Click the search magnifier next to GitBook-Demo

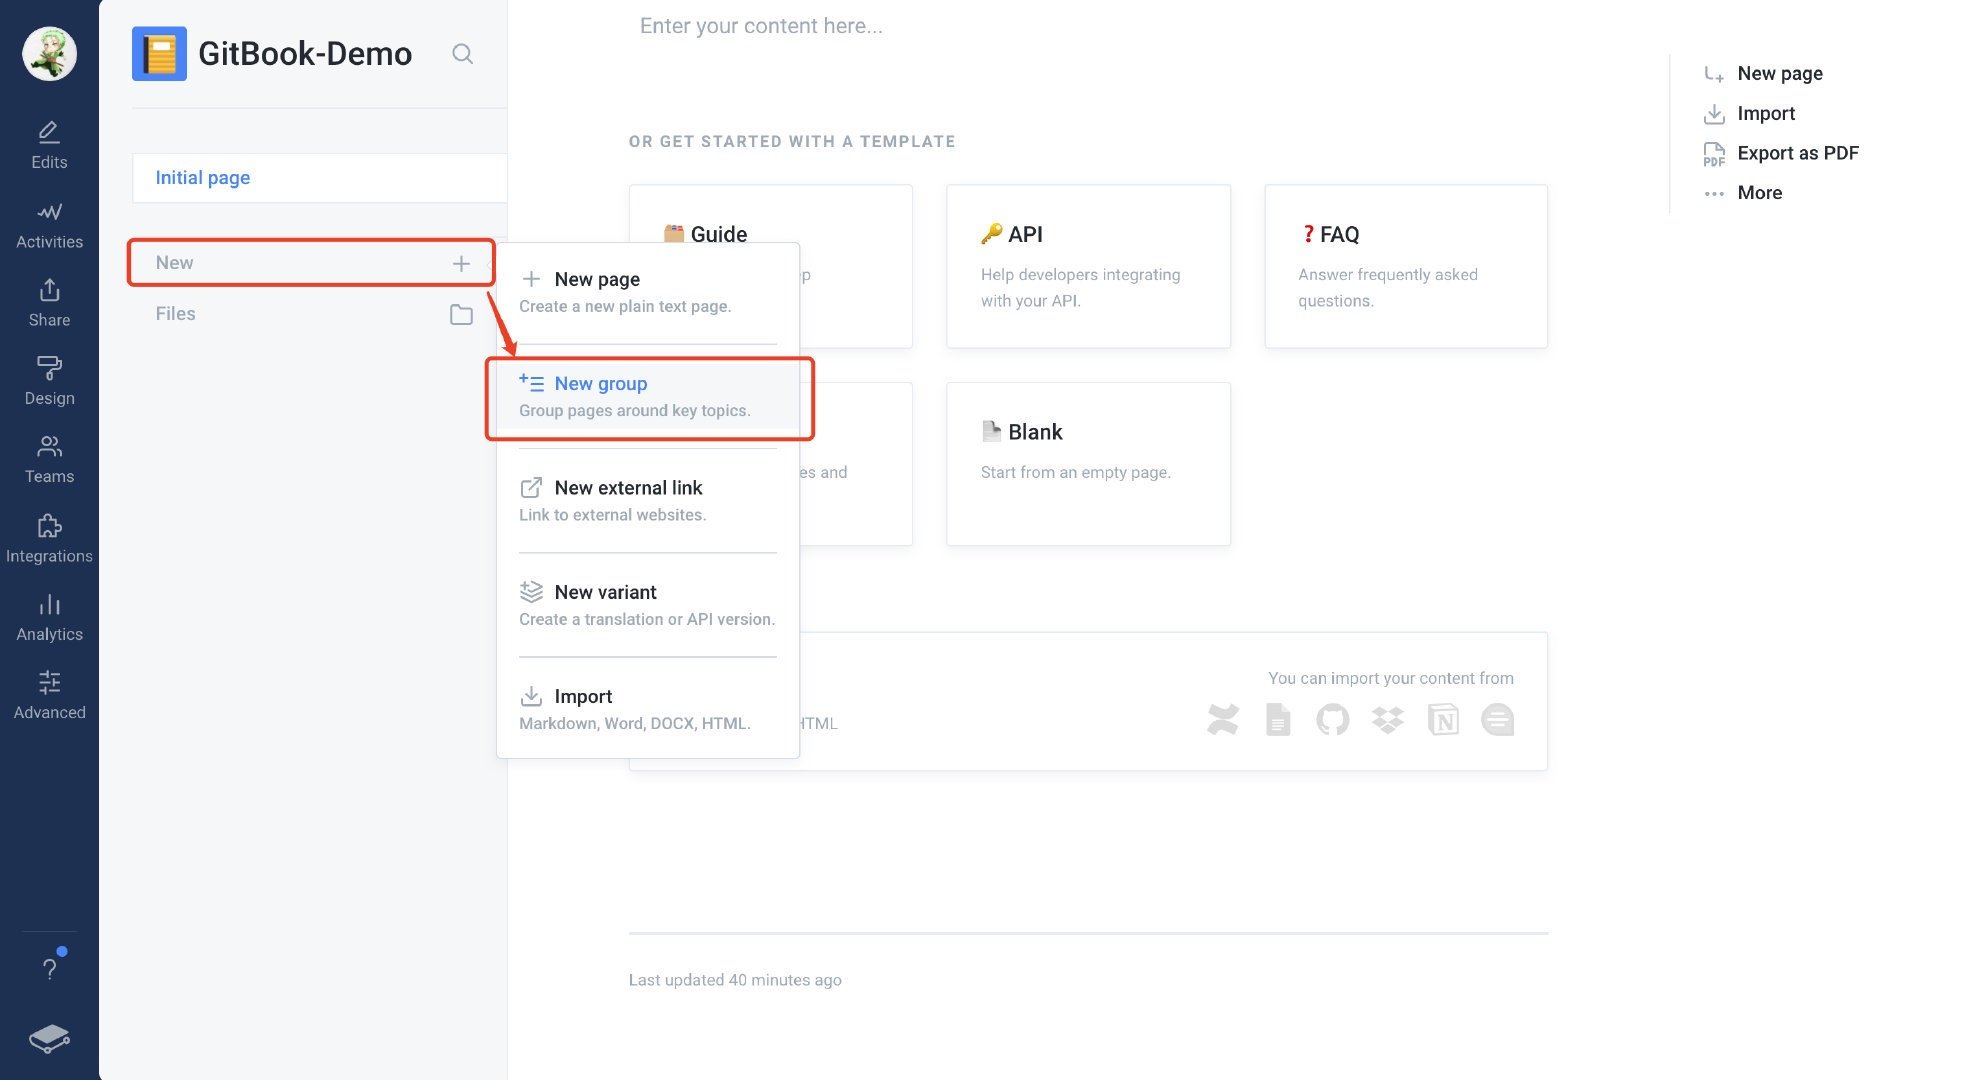point(462,54)
